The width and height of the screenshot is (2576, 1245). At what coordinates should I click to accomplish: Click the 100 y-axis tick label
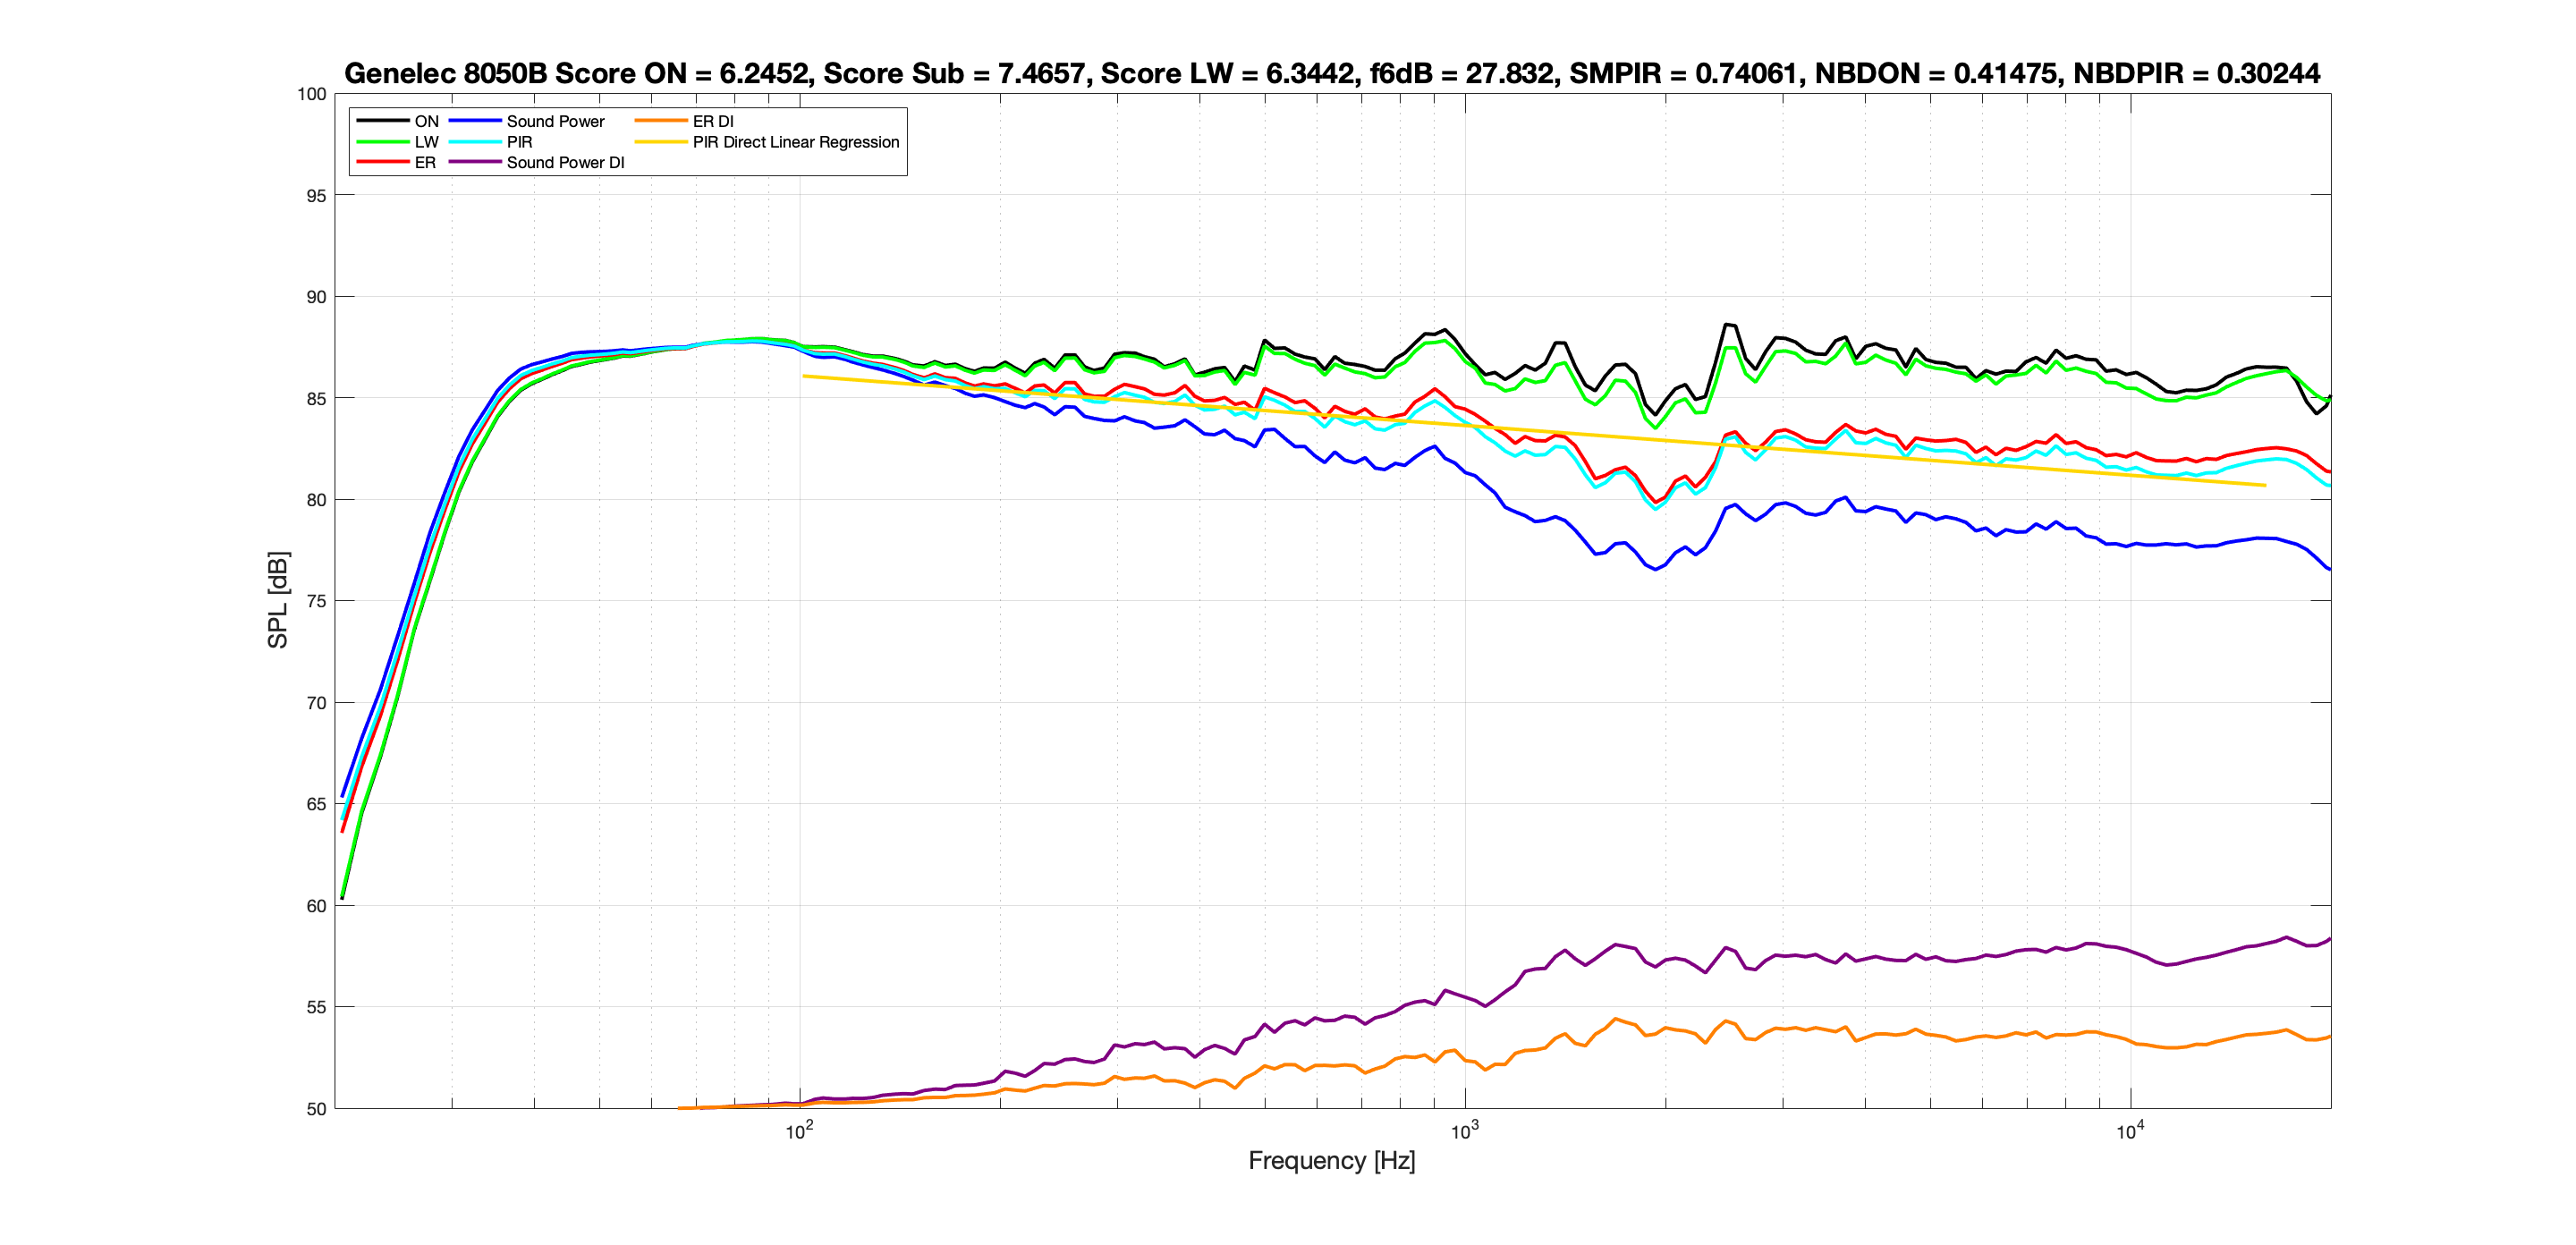312,94
